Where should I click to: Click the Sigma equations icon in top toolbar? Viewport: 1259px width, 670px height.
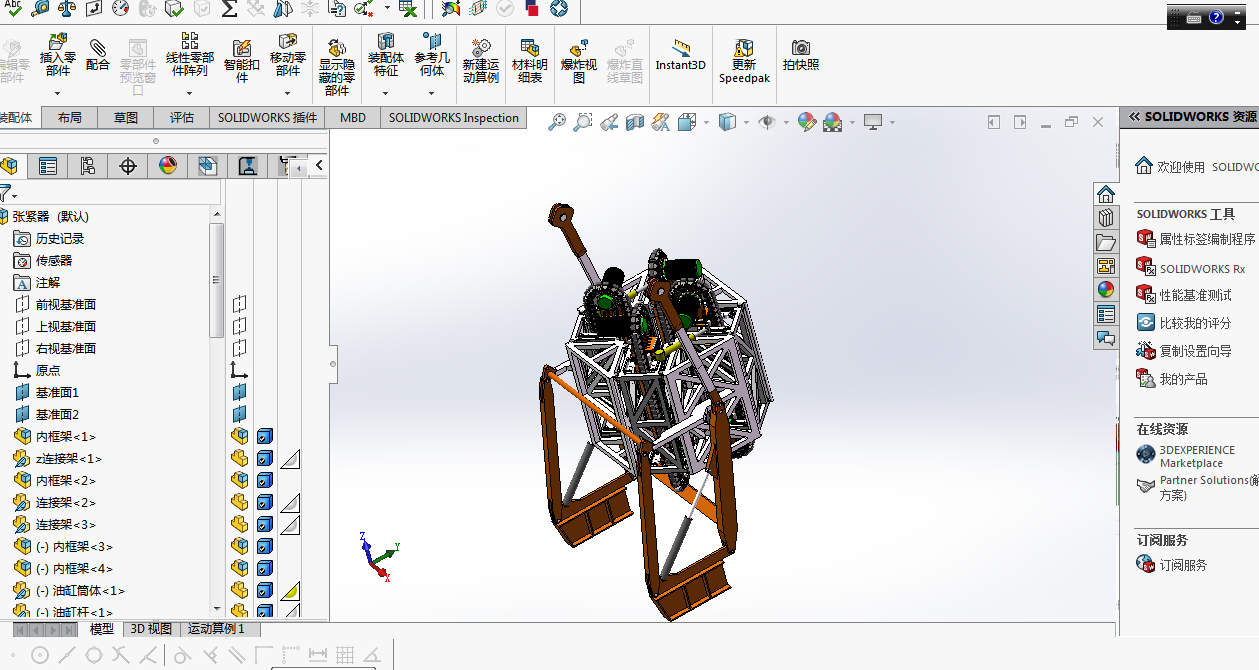click(x=229, y=8)
